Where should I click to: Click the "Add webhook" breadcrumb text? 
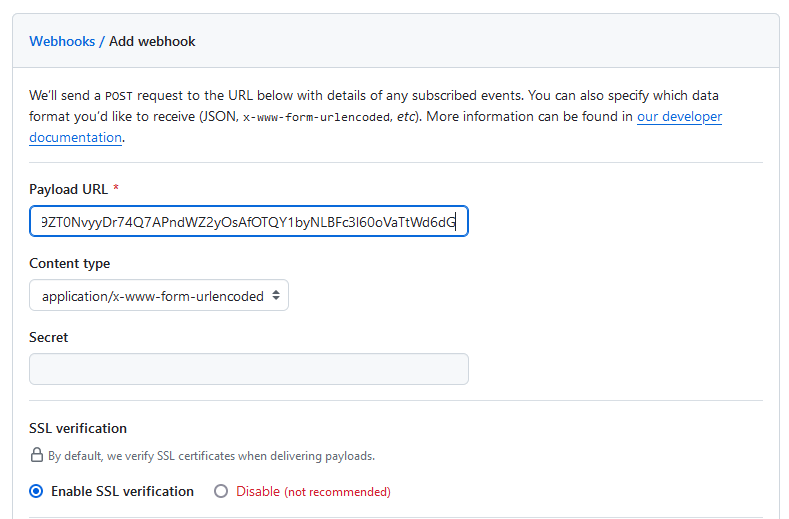pos(152,41)
